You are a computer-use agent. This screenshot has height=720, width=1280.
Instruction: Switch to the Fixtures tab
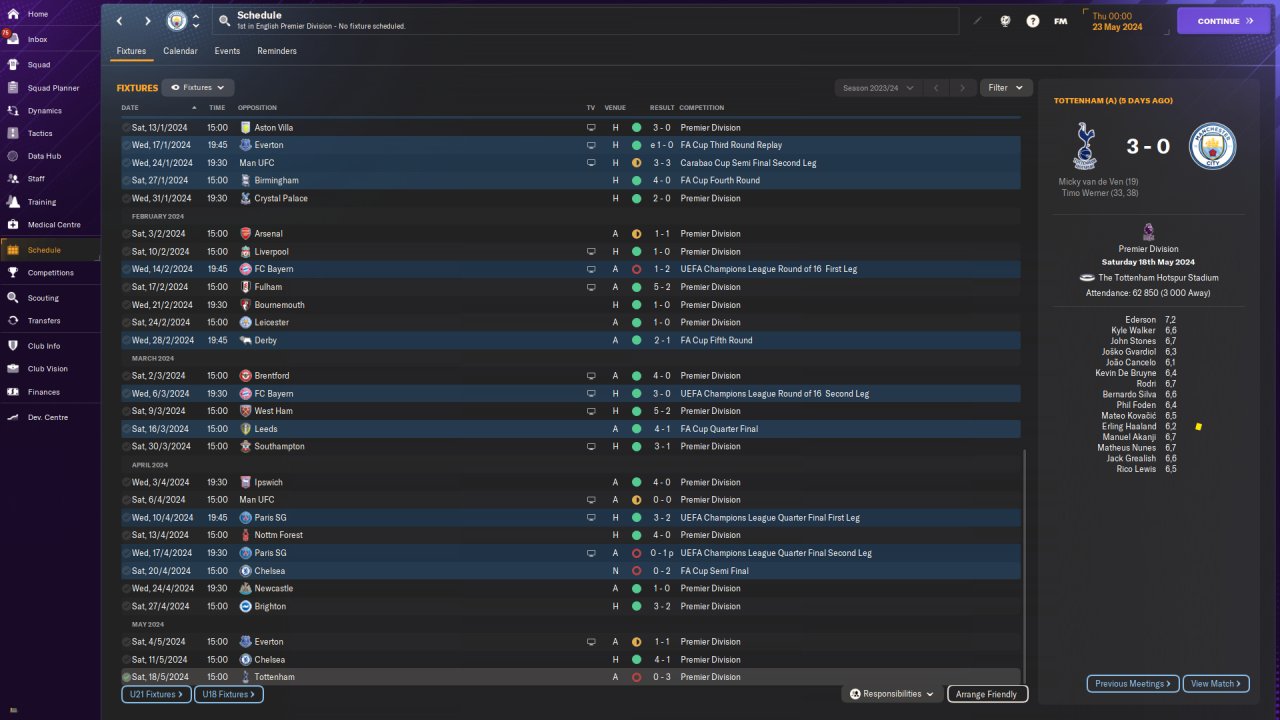click(x=131, y=51)
